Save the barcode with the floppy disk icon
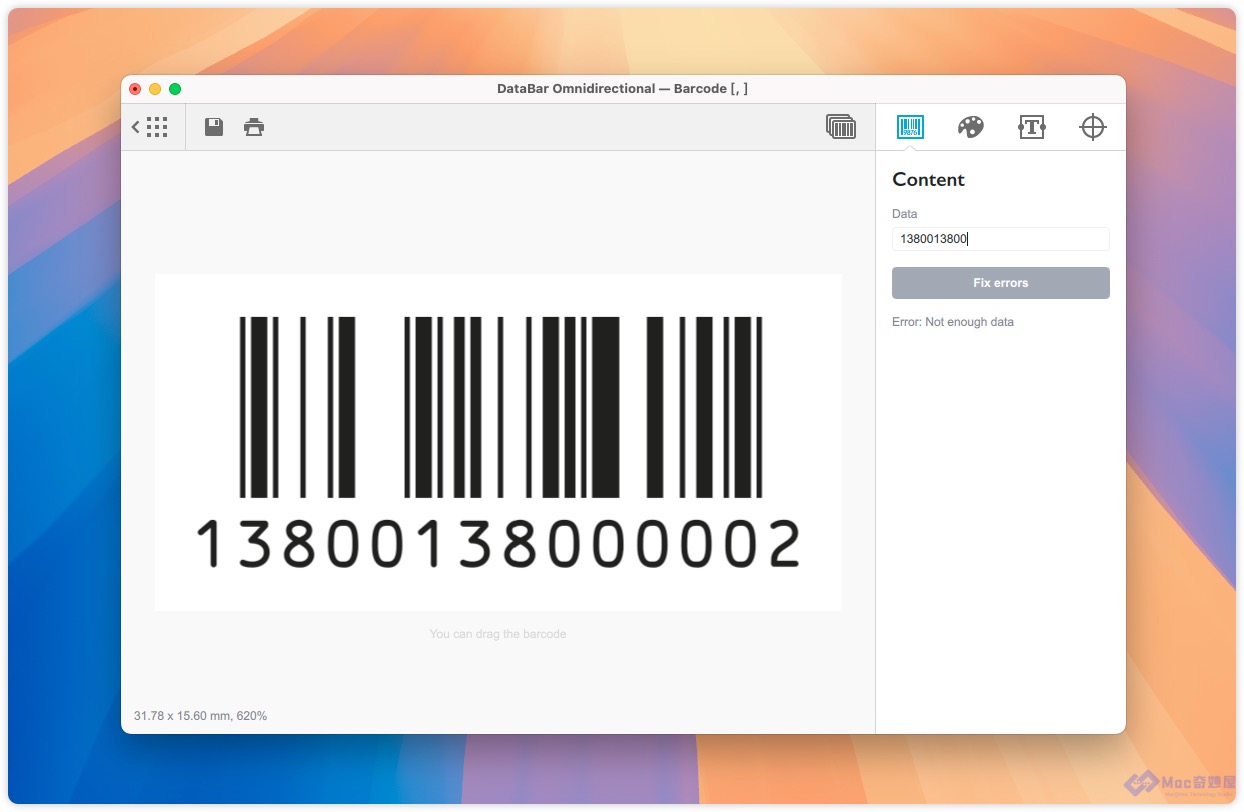Viewport: 1244px width, 812px height. pos(214,127)
